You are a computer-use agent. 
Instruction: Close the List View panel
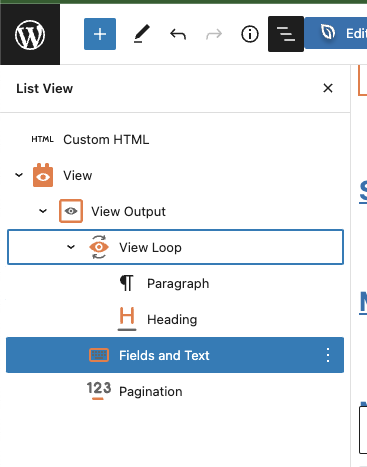click(x=328, y=88)
